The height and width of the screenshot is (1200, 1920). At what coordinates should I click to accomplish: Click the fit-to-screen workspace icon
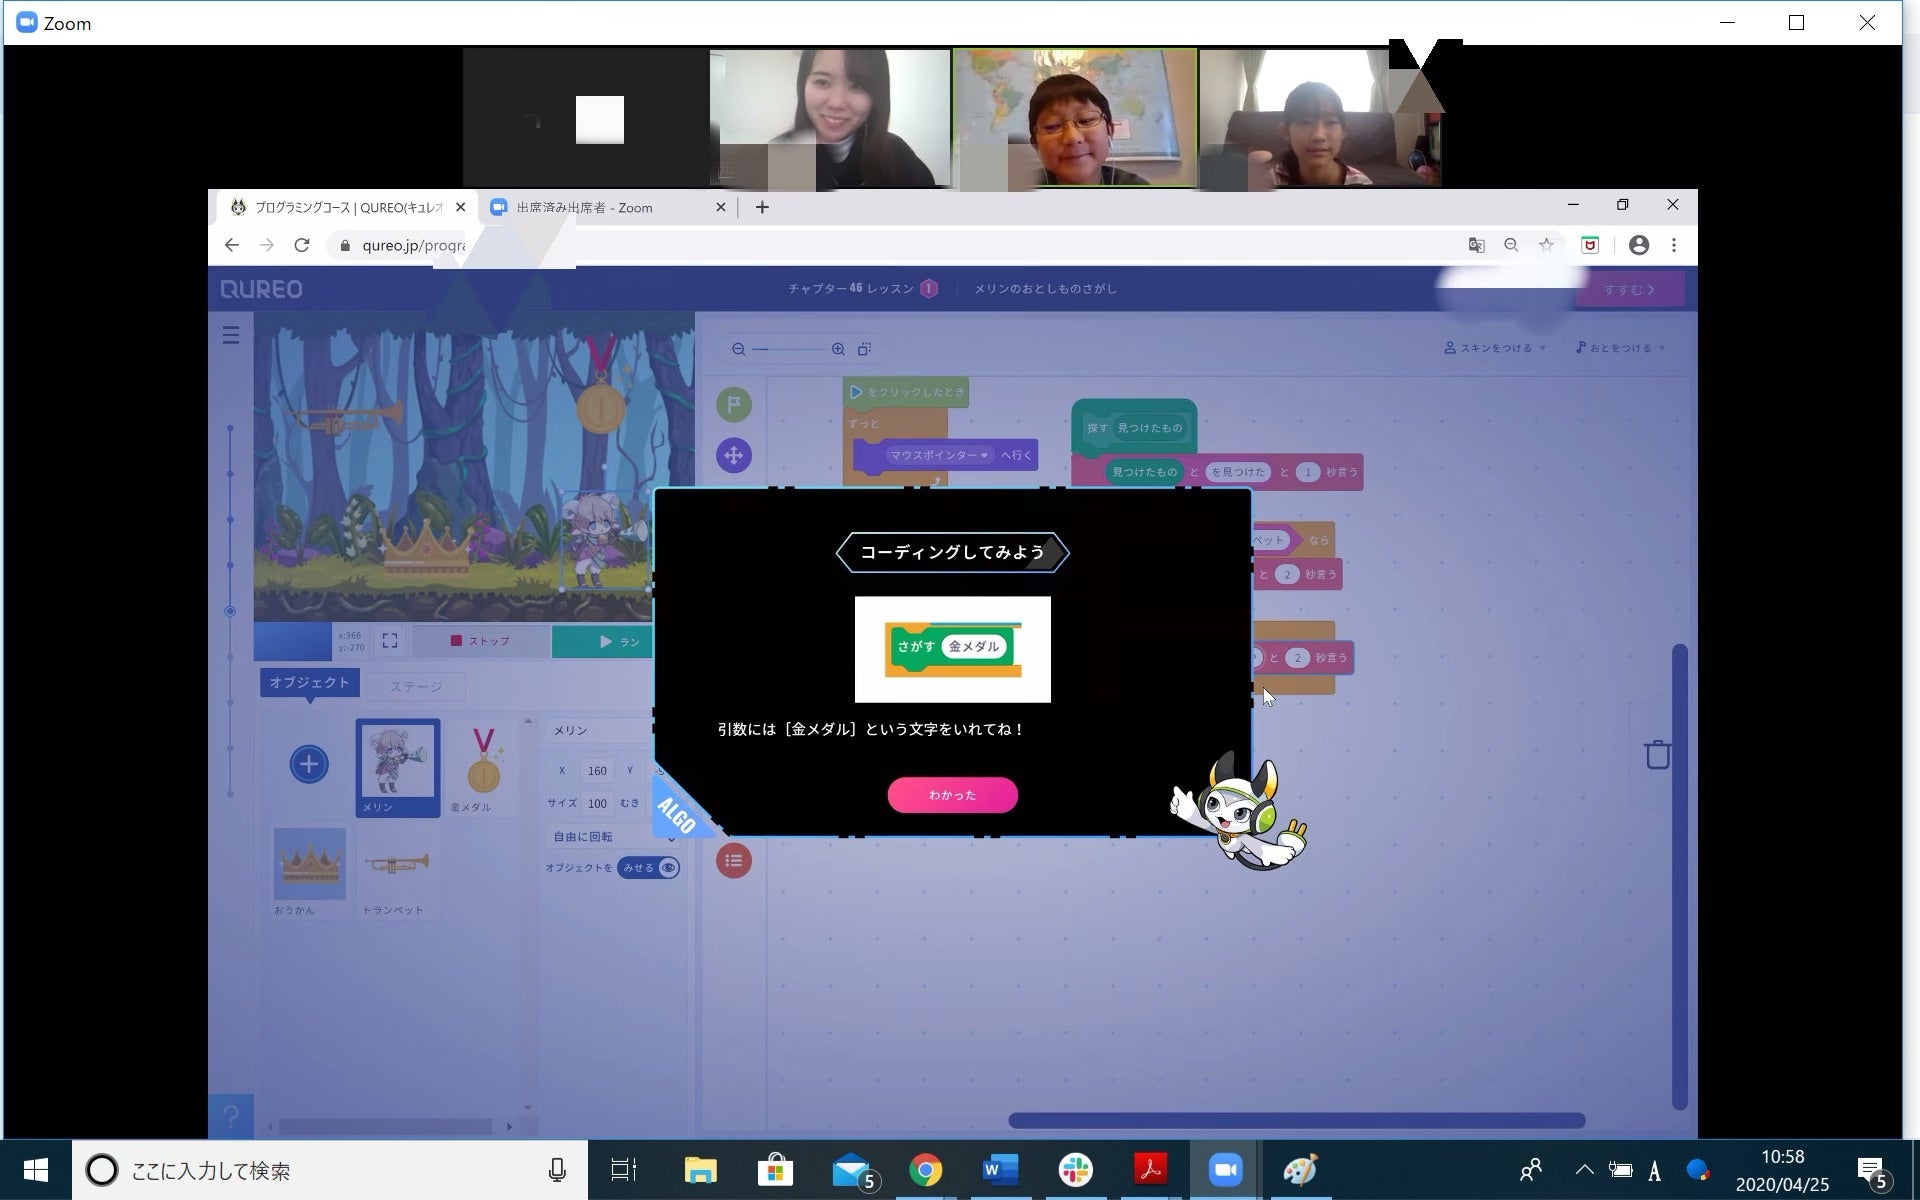[x=865, y=349]
